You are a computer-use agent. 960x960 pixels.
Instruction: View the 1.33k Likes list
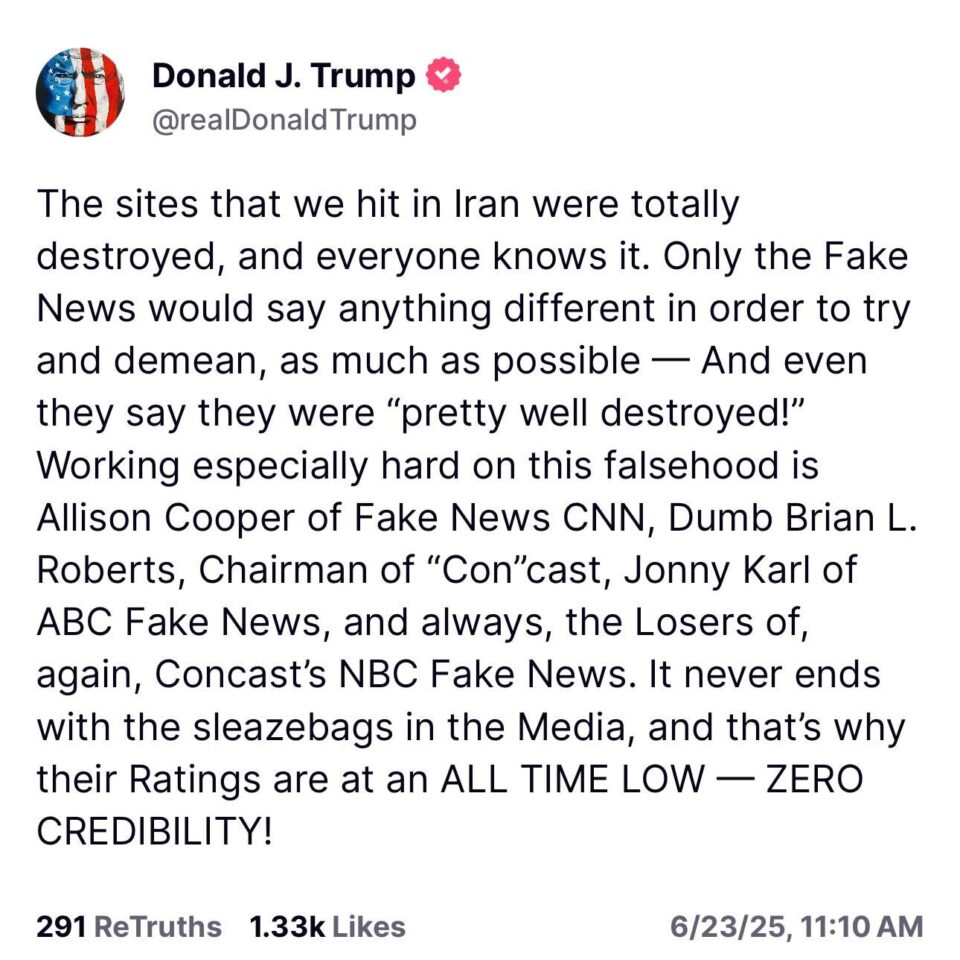[328, 926]
